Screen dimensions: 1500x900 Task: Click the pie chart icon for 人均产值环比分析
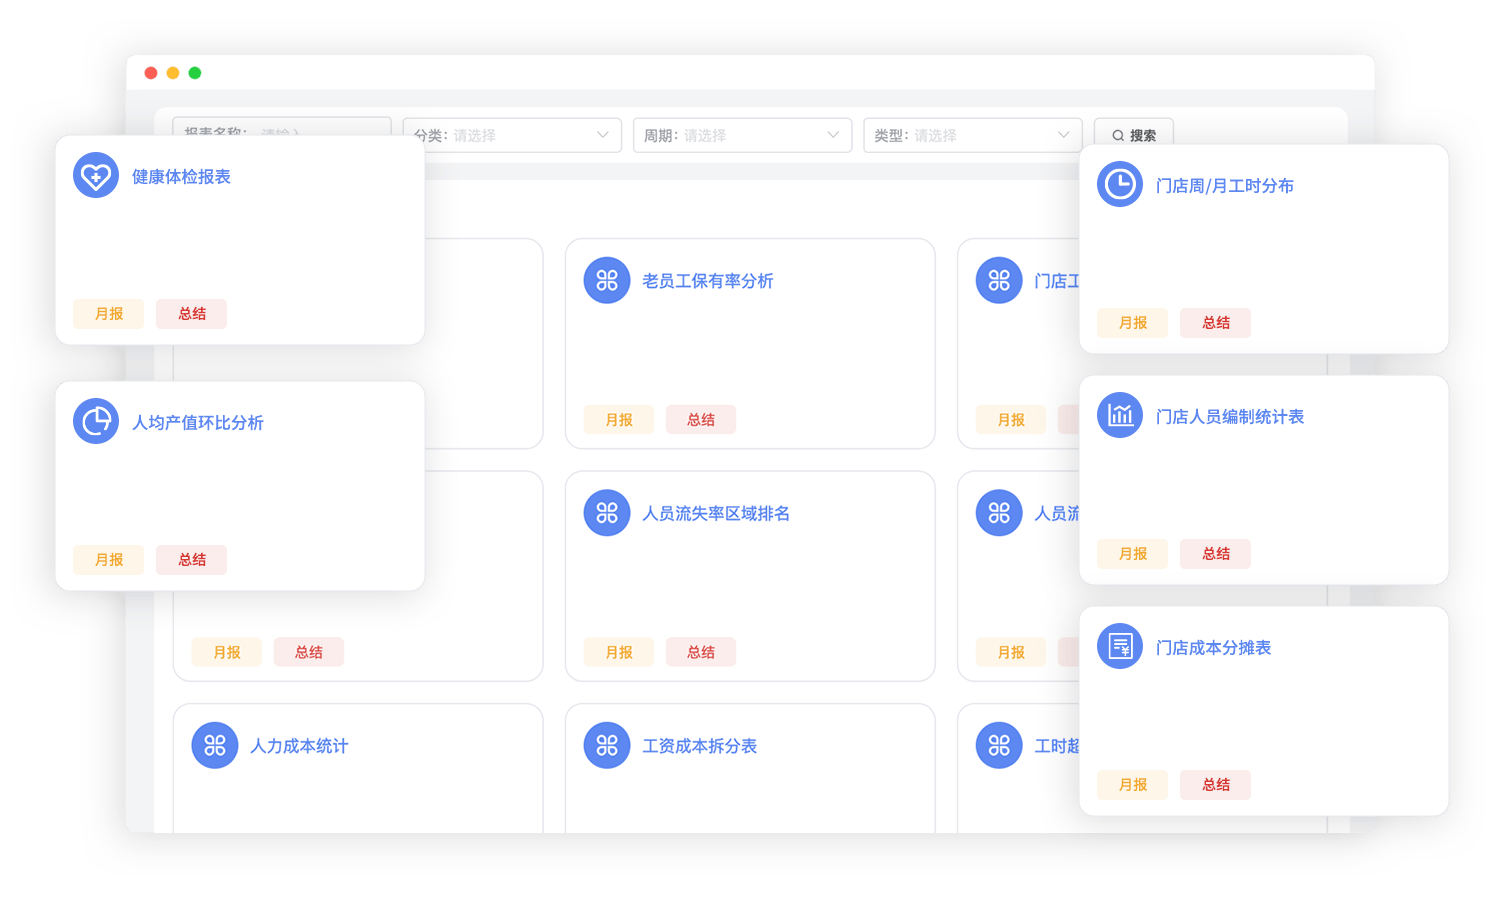pos(96,422)
